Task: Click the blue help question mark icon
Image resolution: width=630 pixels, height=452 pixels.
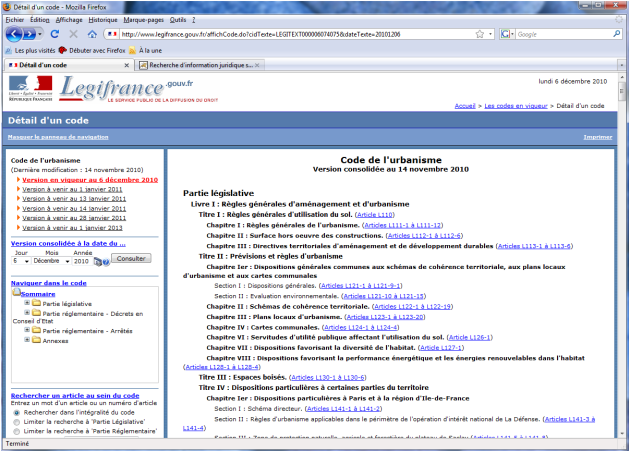Action: click(x=106, y=262)
